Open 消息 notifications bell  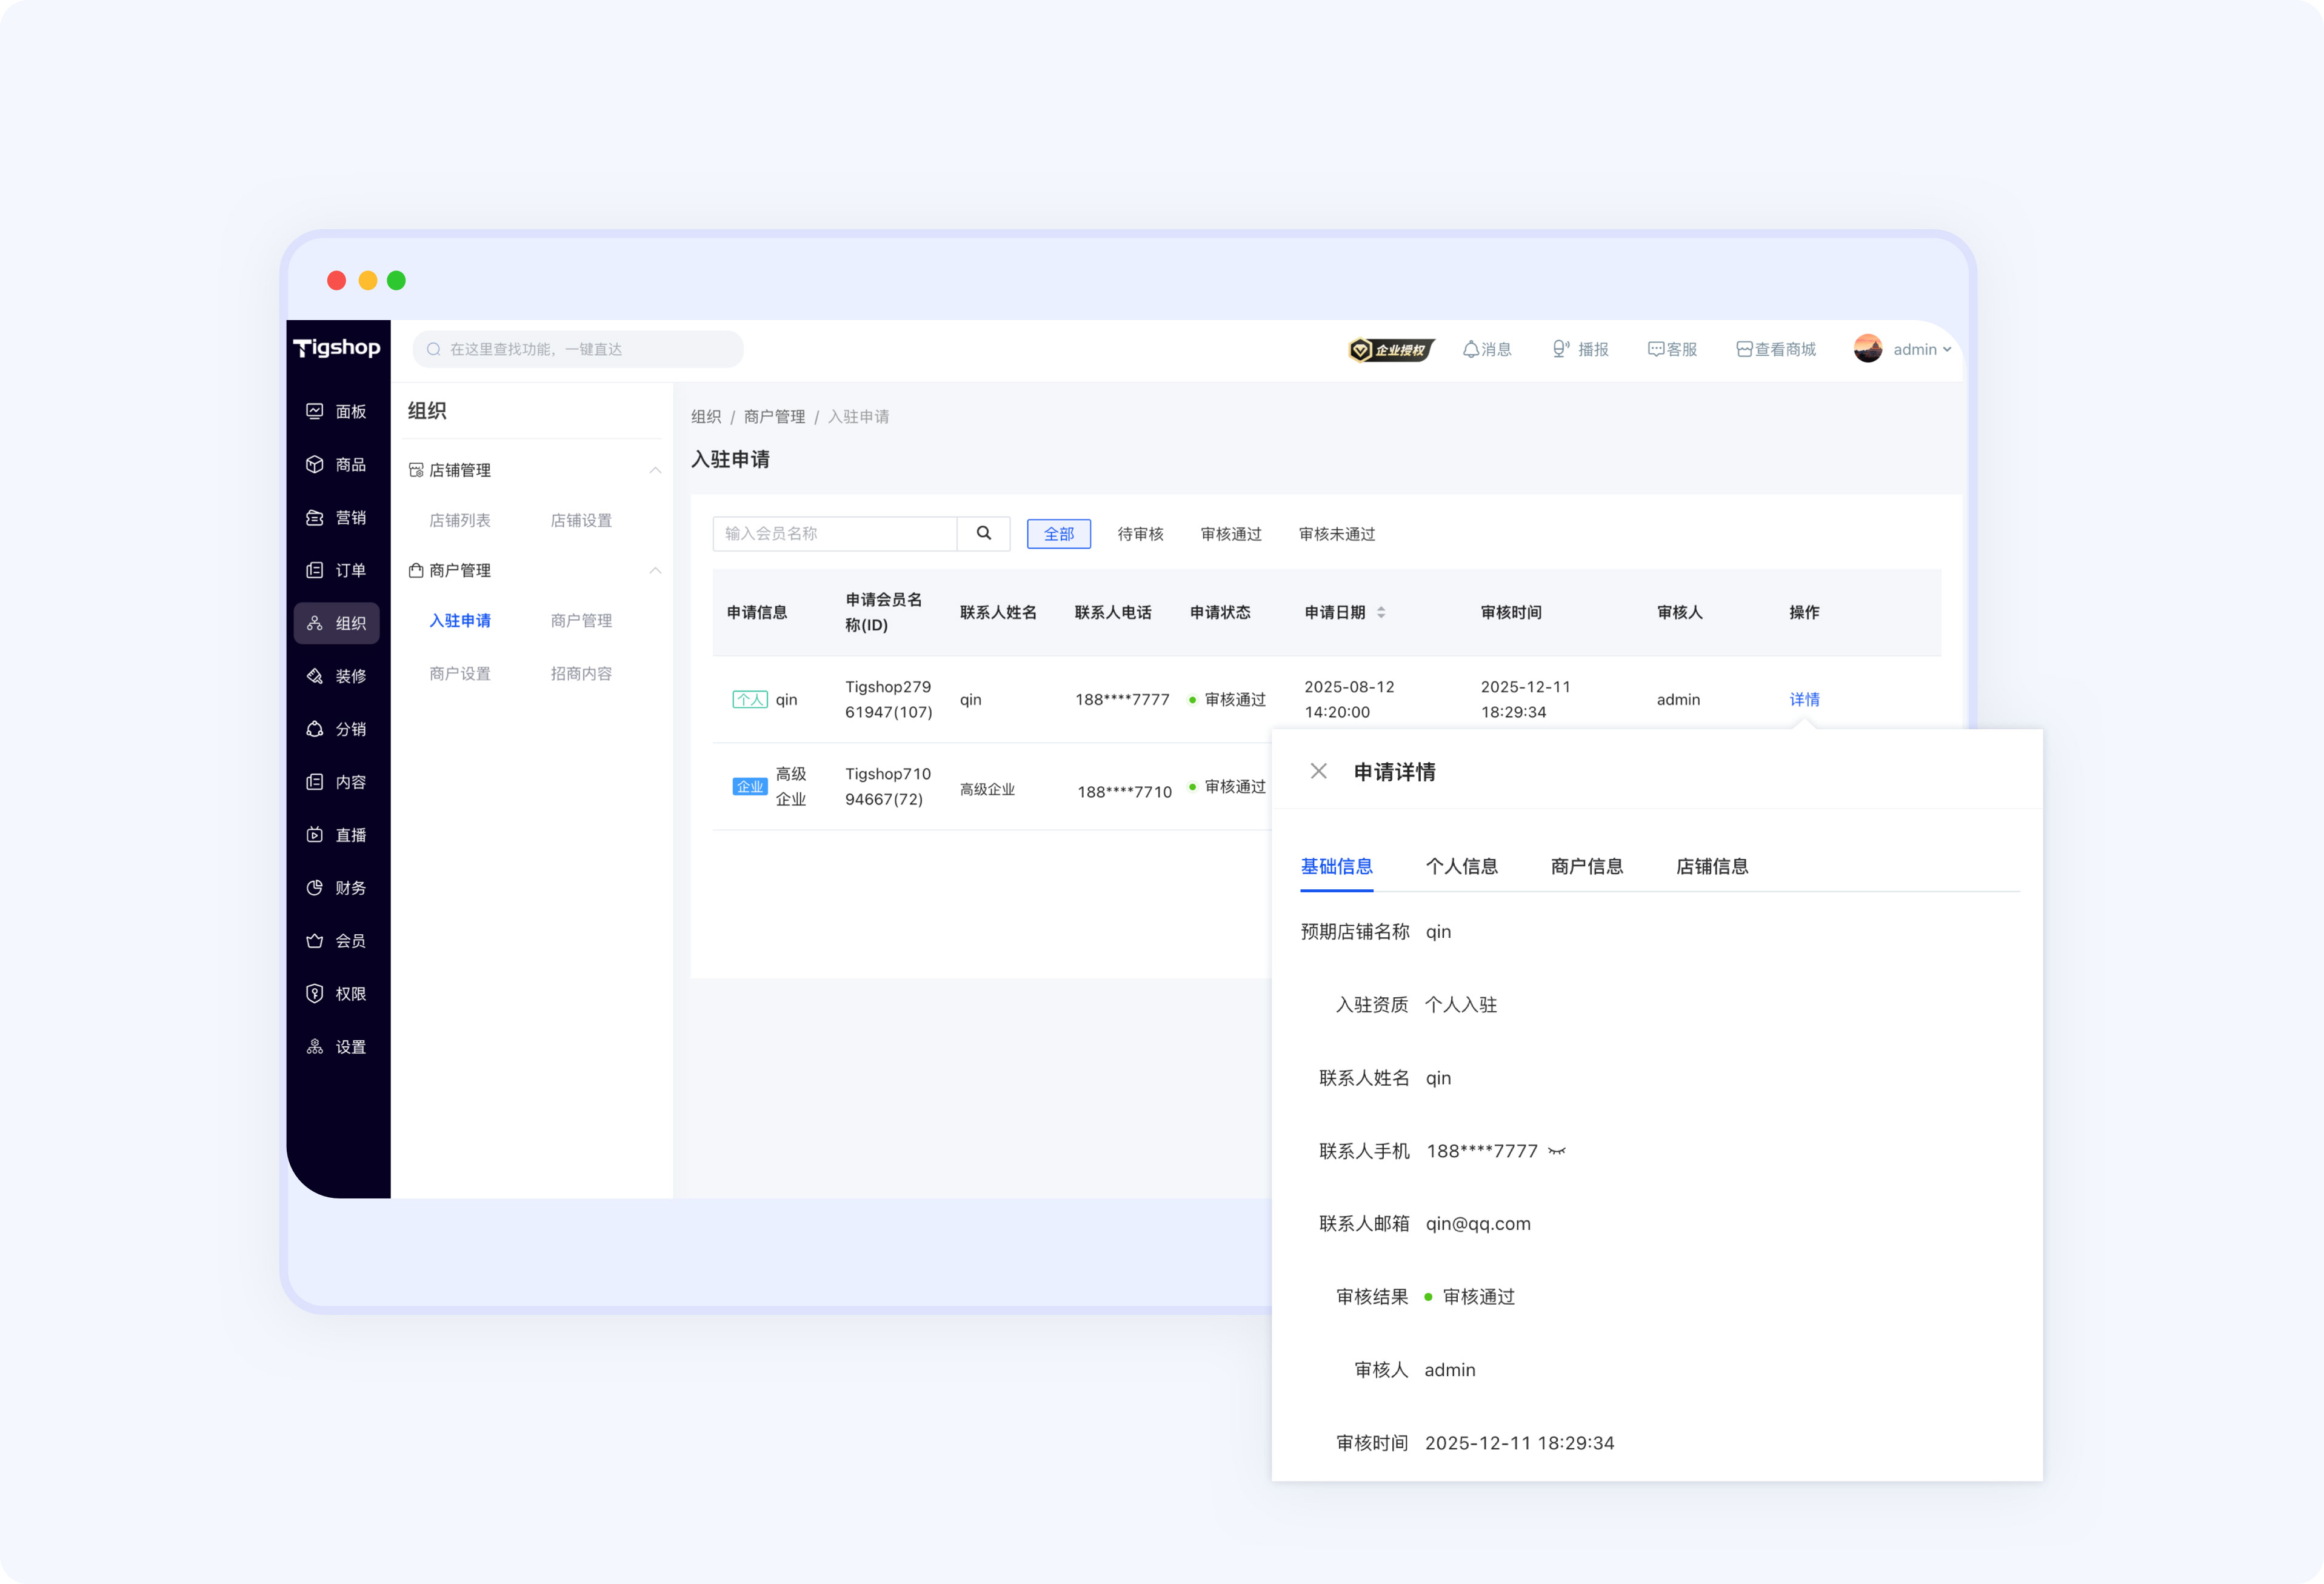pos(1487,349)
